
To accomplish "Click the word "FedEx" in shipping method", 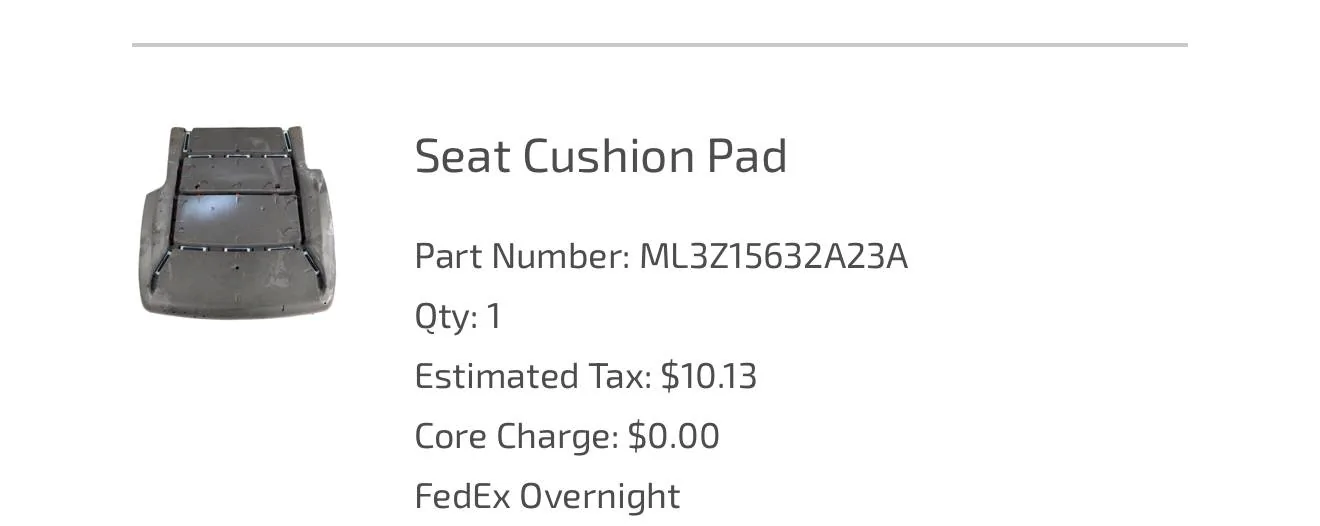I will click(462, 496).
